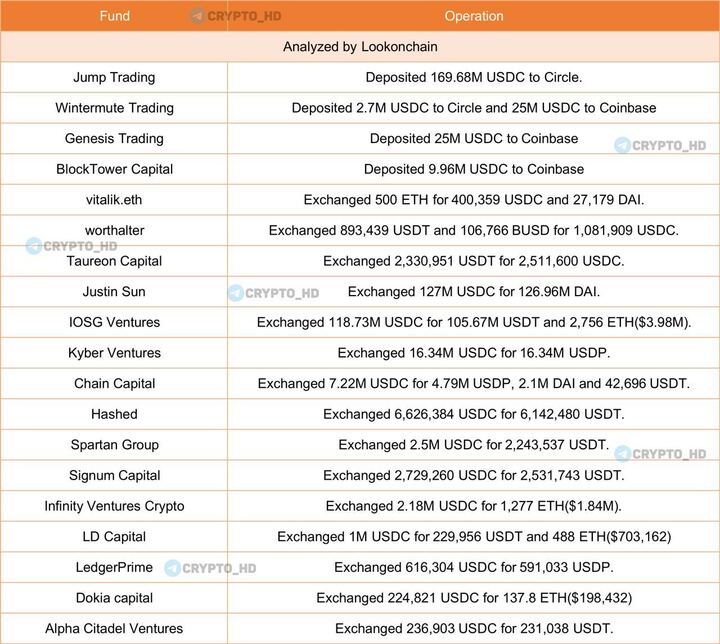
Task: Click "Exchanged 2,729,260 USDC" operation cell
Action: pos(474,475)
